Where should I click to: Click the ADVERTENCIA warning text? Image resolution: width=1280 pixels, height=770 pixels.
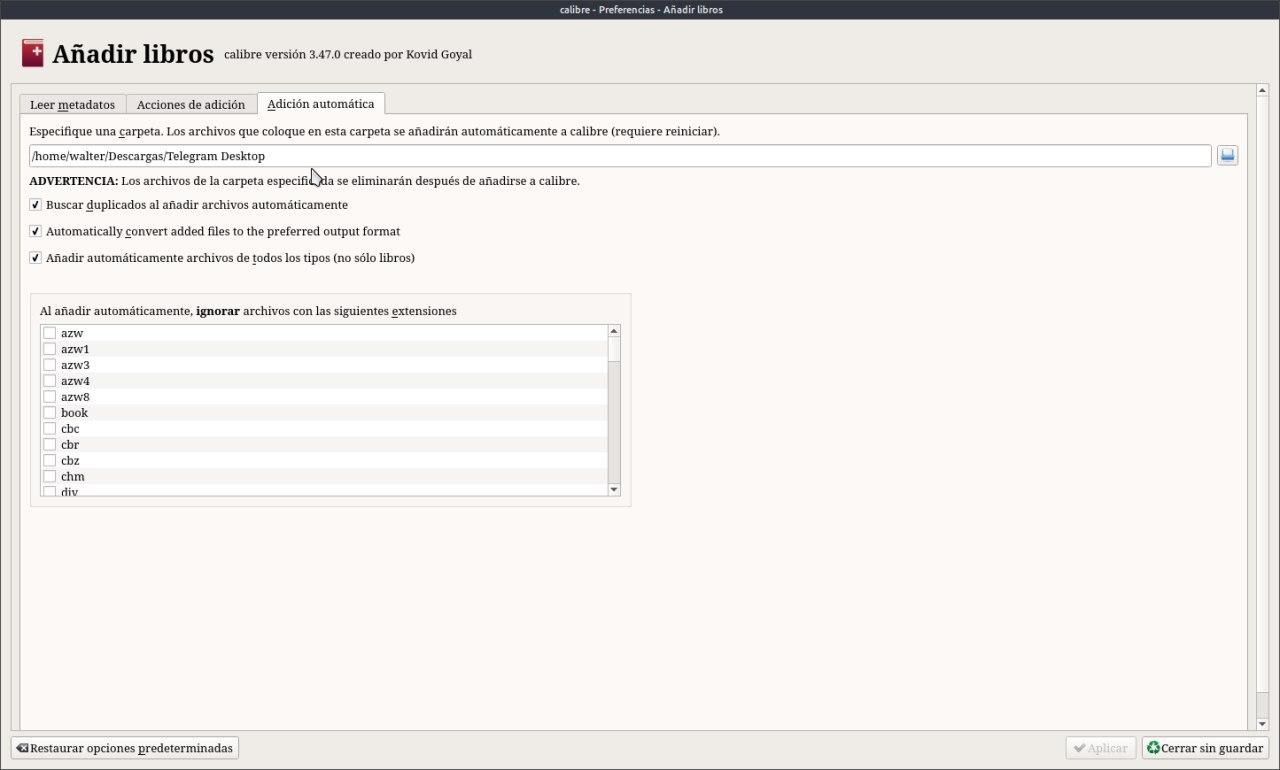pos(304,181)
